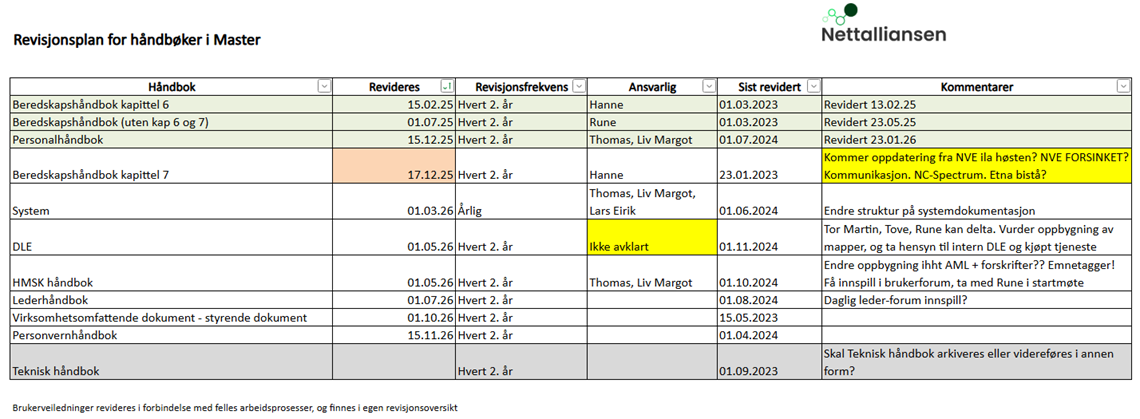Click comment 'Revidert 23.05.25'
The height and width of the screenshot is (419, 1140).
point(976,121)
